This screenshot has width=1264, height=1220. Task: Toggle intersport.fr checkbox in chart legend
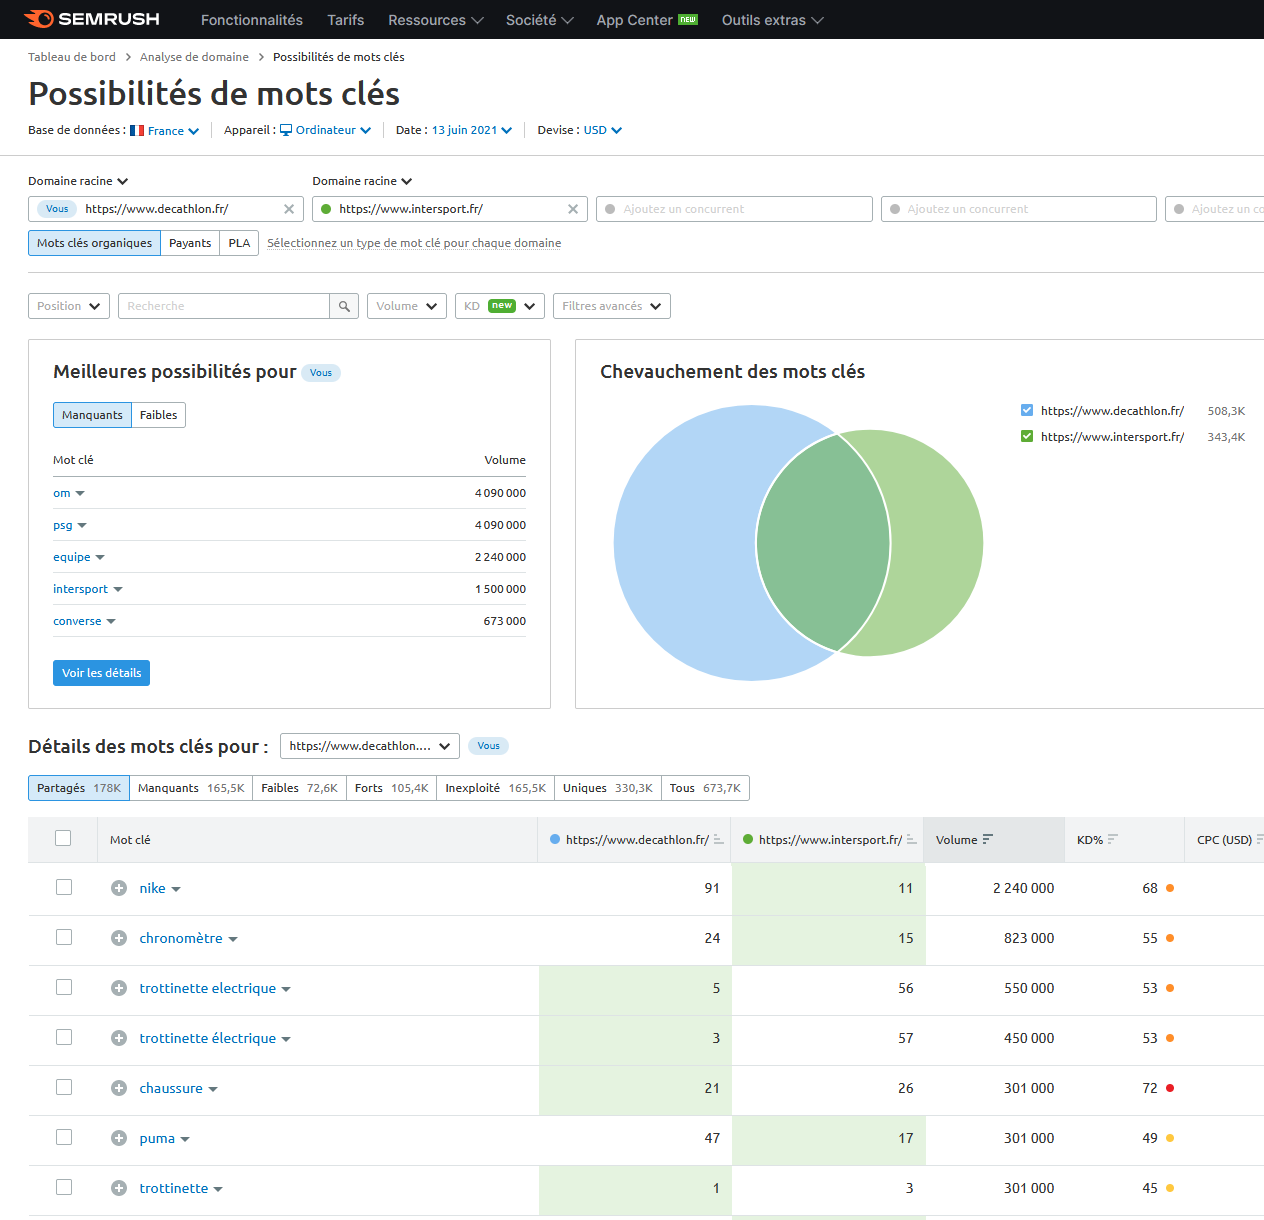tap(1027, 436)
